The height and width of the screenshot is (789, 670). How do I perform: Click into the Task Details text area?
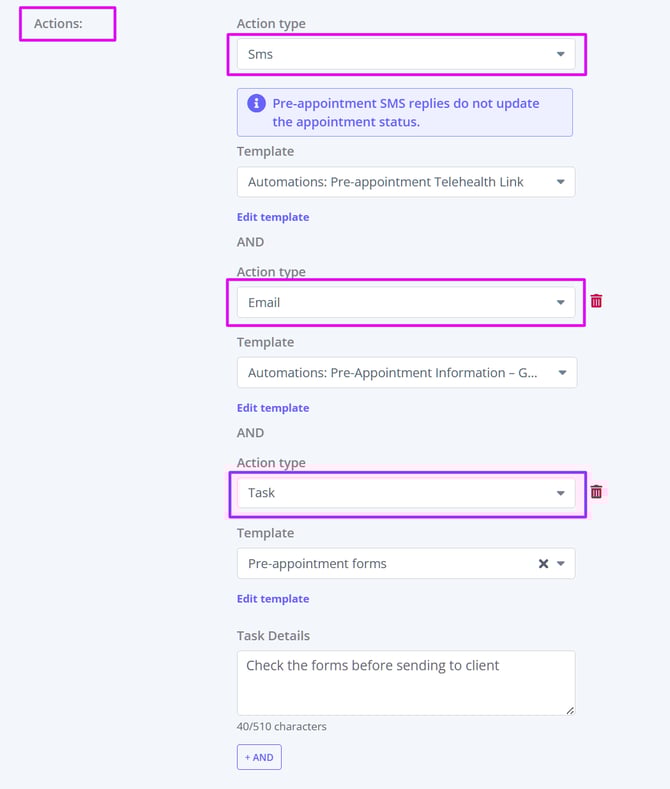coord(406,685)
